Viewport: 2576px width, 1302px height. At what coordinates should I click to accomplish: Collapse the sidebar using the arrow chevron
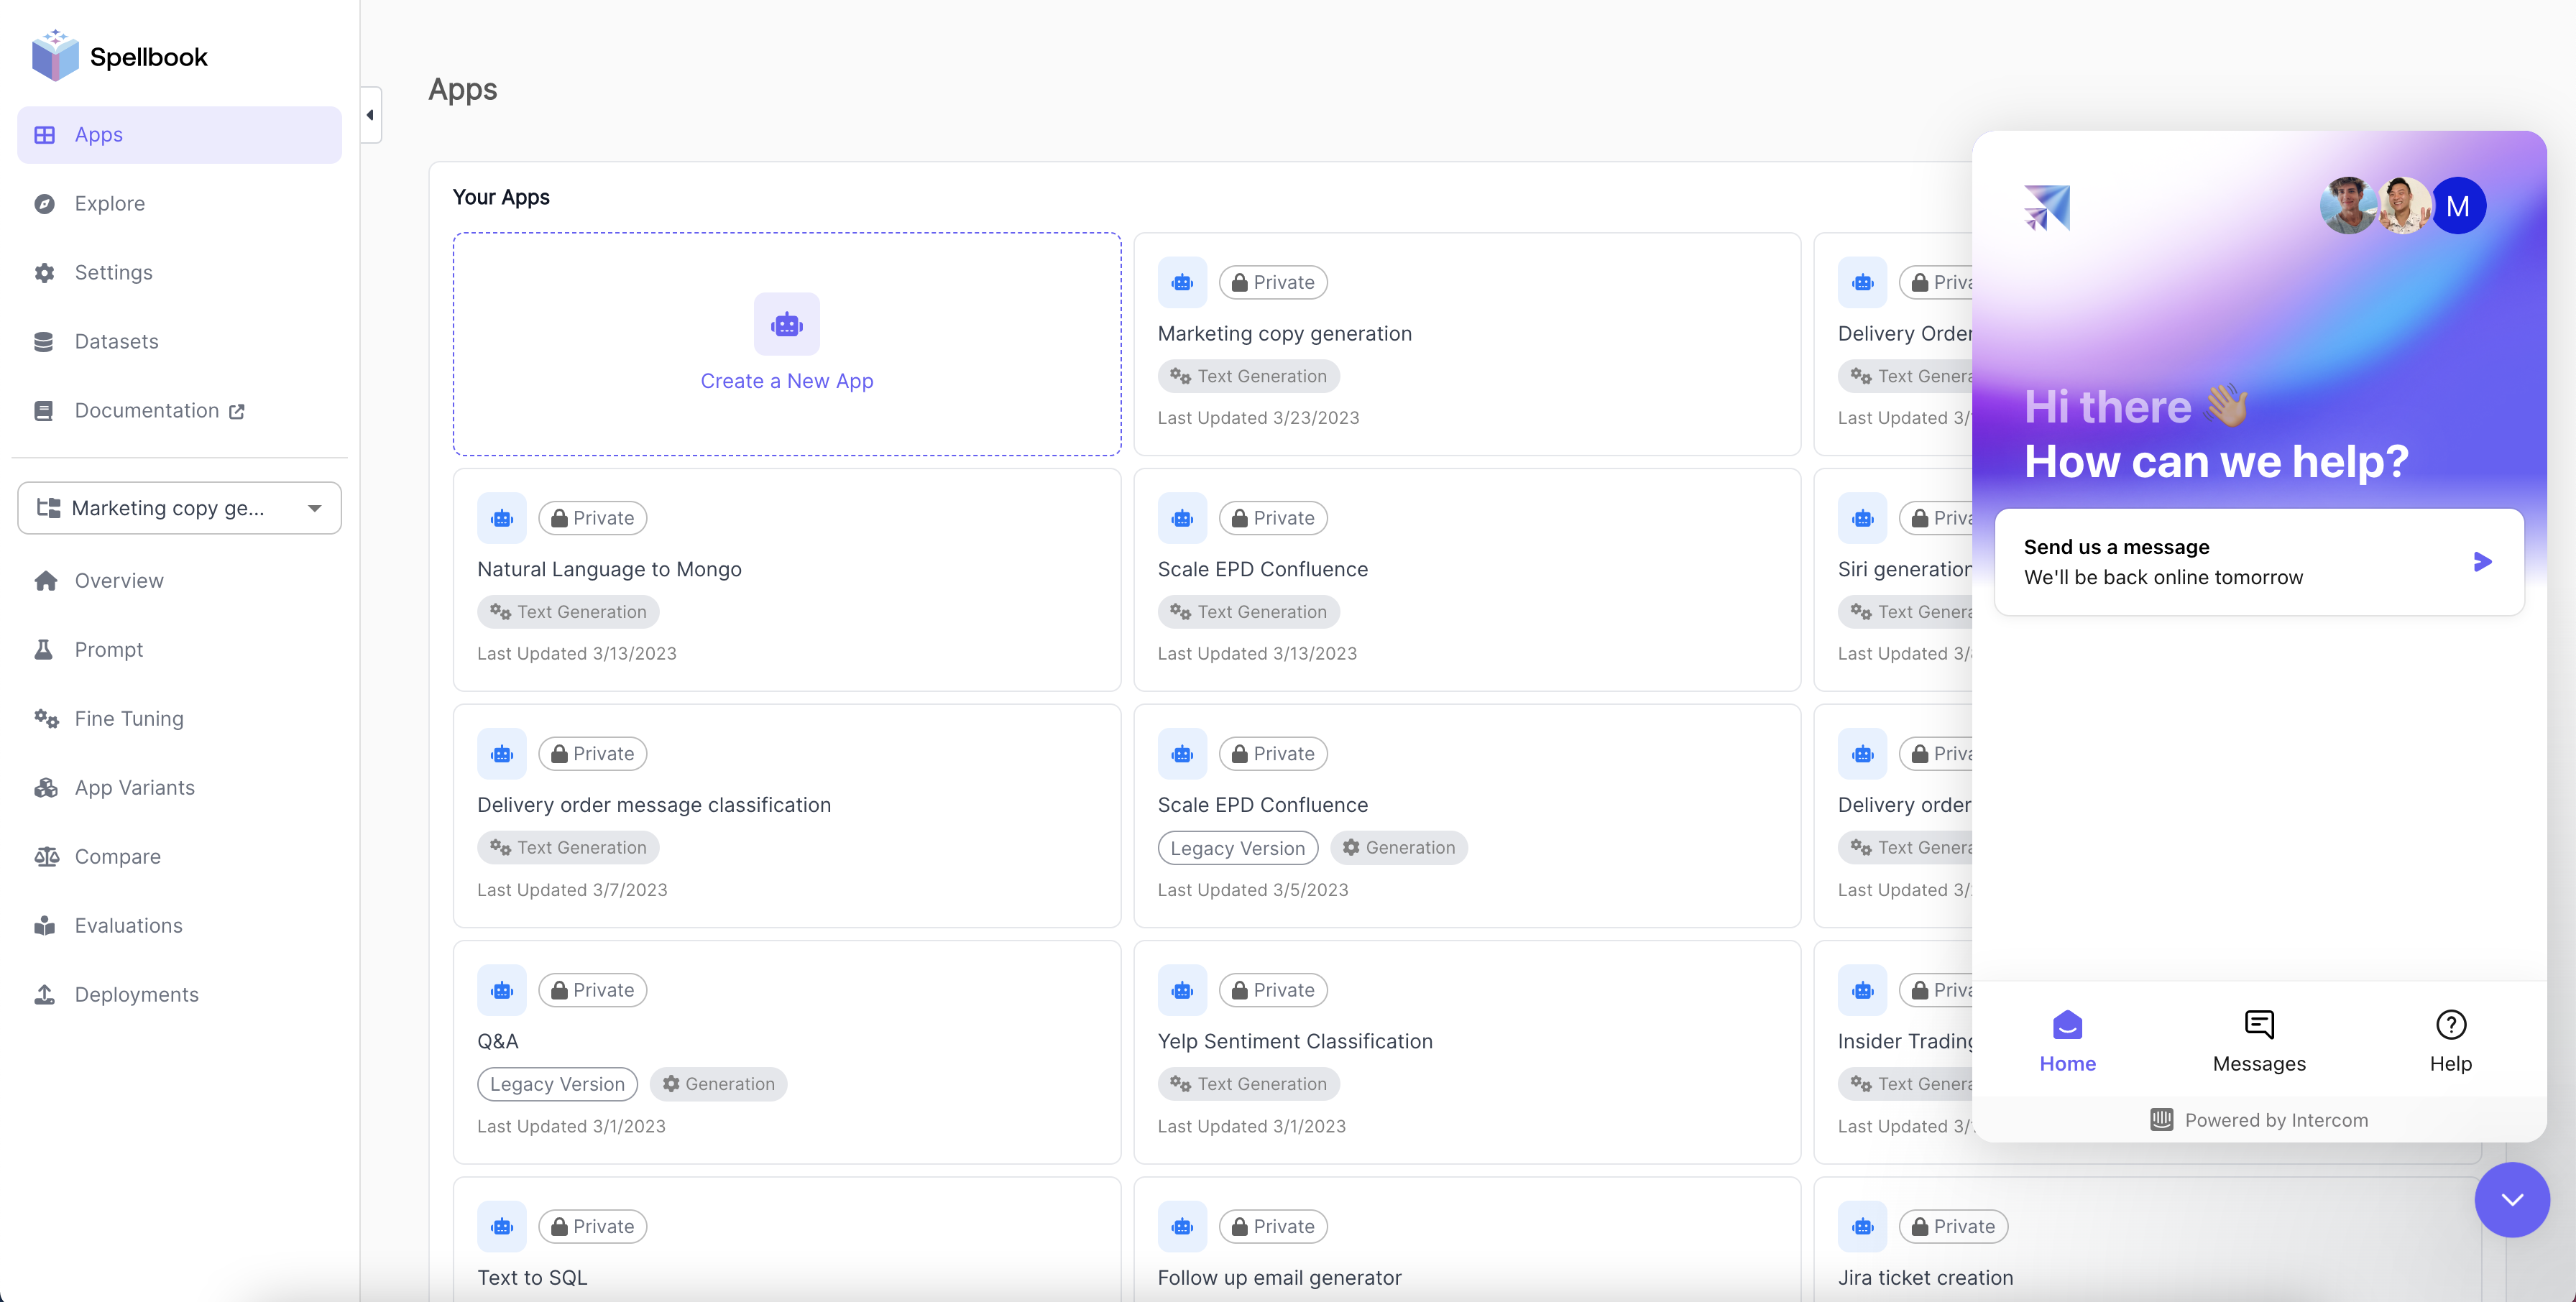point(369,114)
